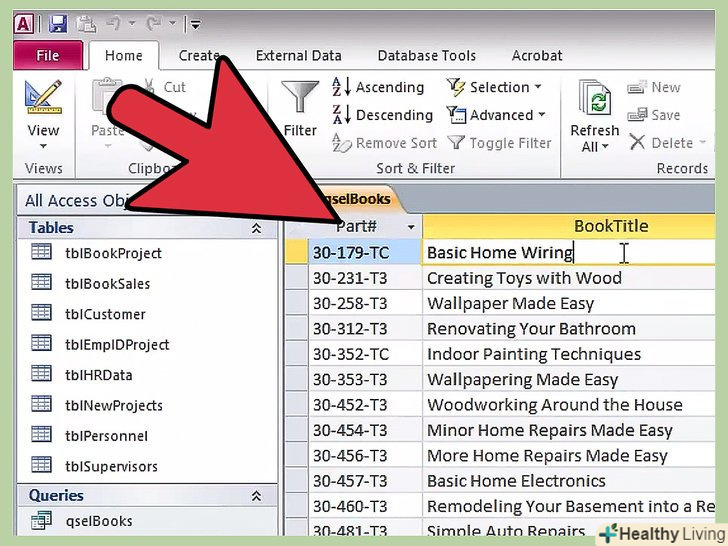Collapse the Tables group in navigation pane
Screen dimensions: 728x546
pos(256,228)
